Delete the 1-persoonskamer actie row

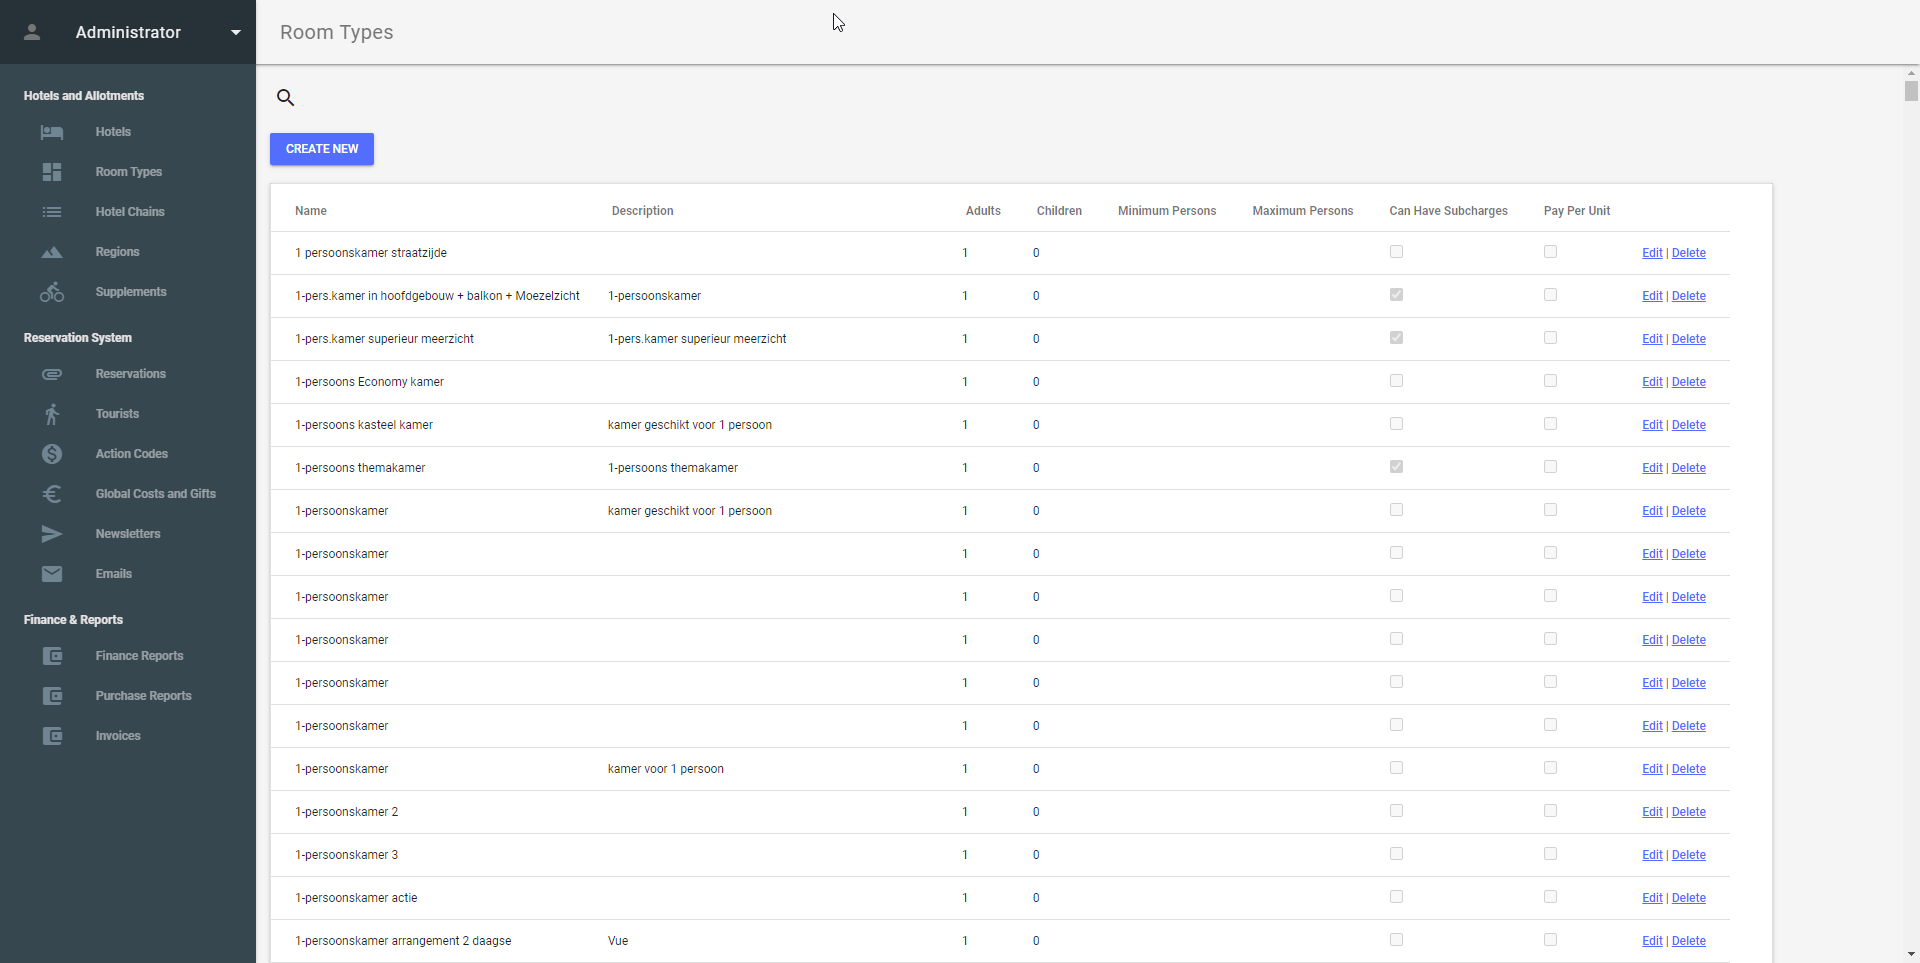[1688, 898]
